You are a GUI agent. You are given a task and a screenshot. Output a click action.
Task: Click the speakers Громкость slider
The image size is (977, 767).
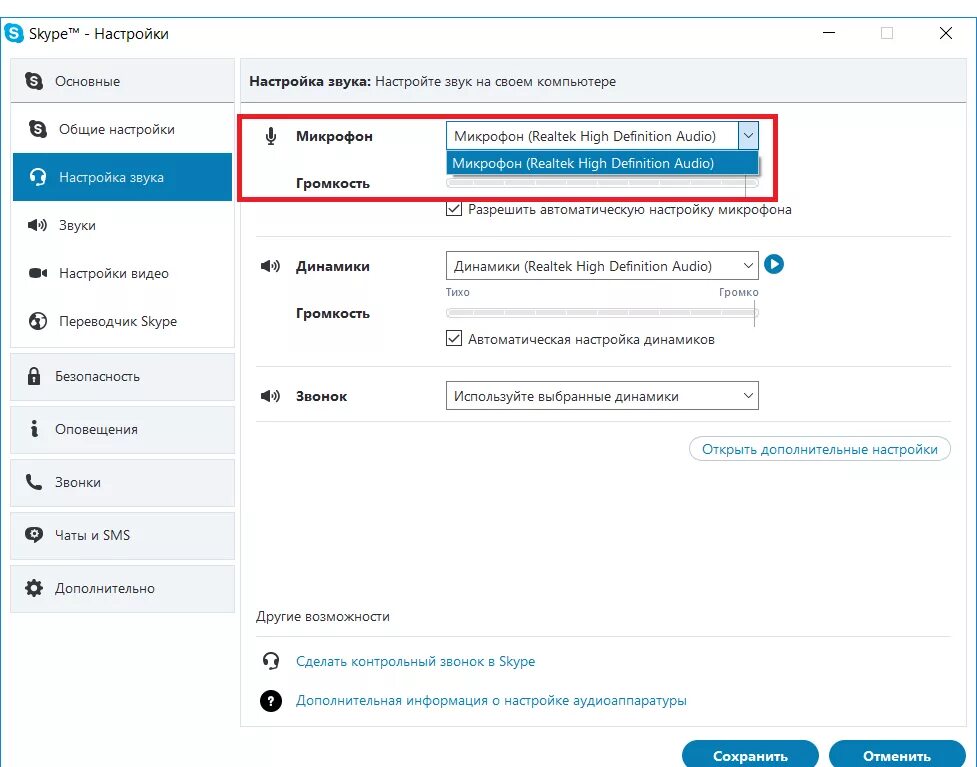[x=603, y=313]
